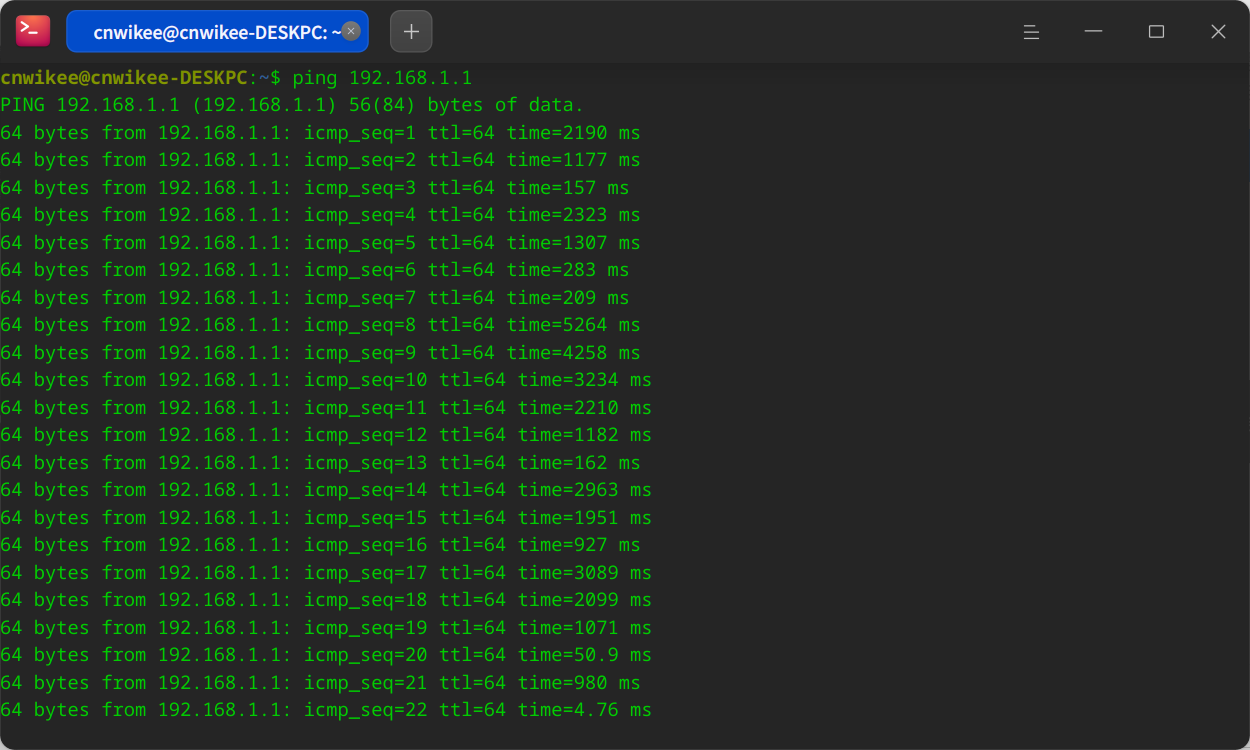Click the icmp_seq=5 time=1307 ms line
1250x750 pixels.
point(320,243)
